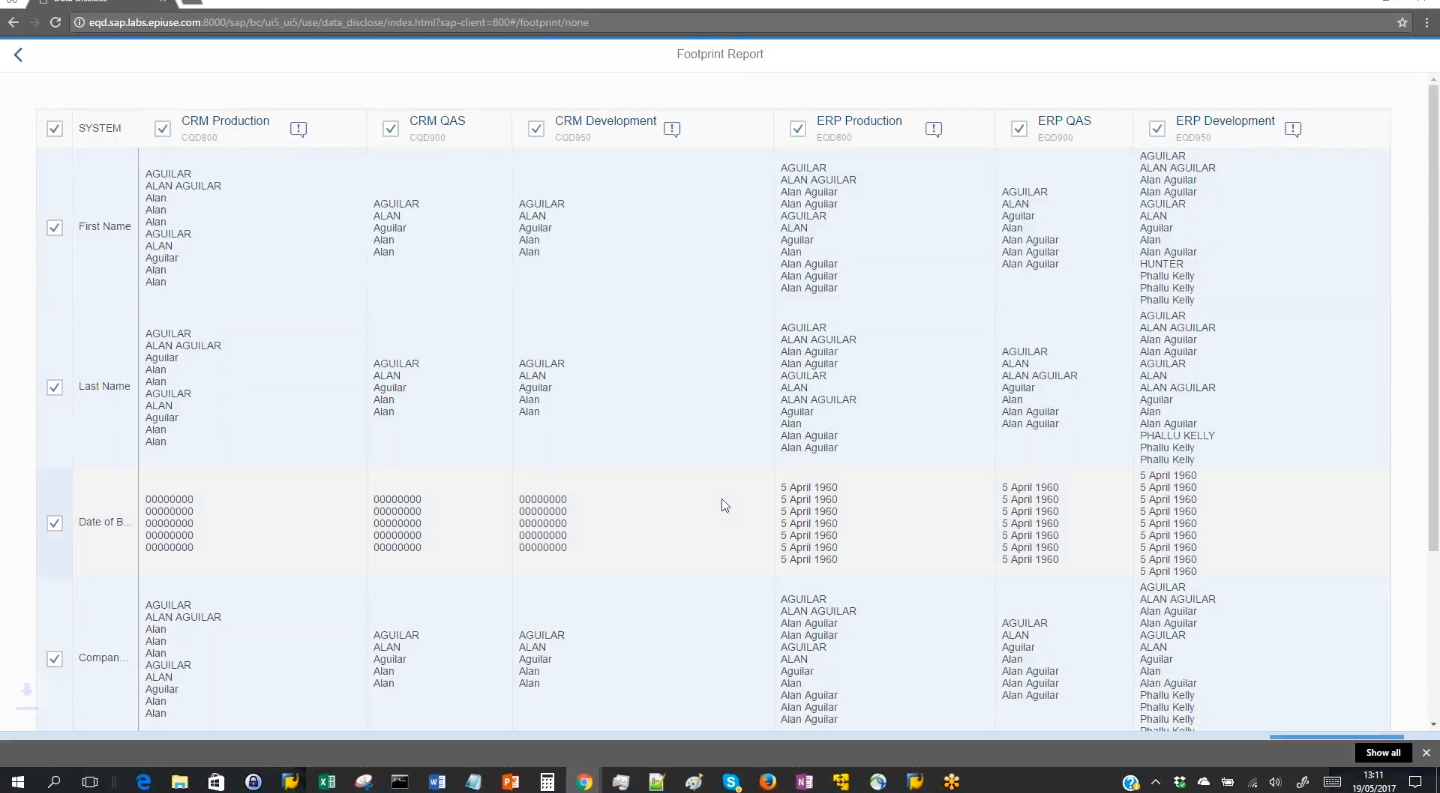This screenshot has width=1440, height=793.
Task: Bookmark this page with the star icon
Action: point(1402,22)
